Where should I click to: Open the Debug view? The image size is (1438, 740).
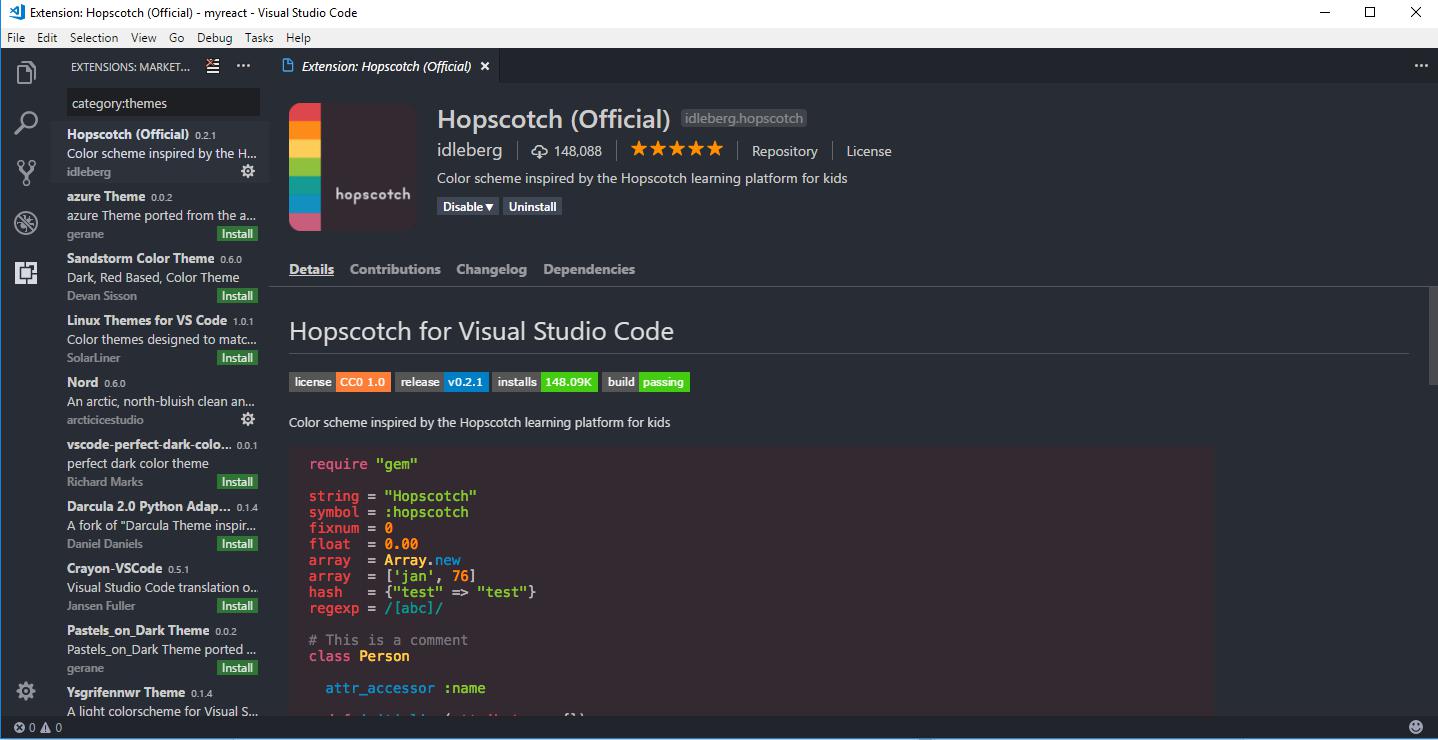tap(26, 222)
